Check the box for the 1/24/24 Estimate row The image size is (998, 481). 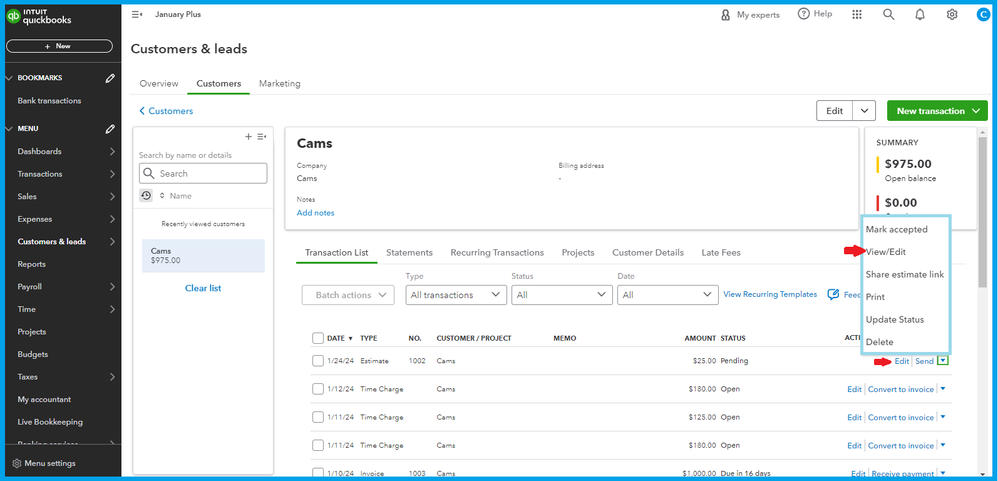318,361
